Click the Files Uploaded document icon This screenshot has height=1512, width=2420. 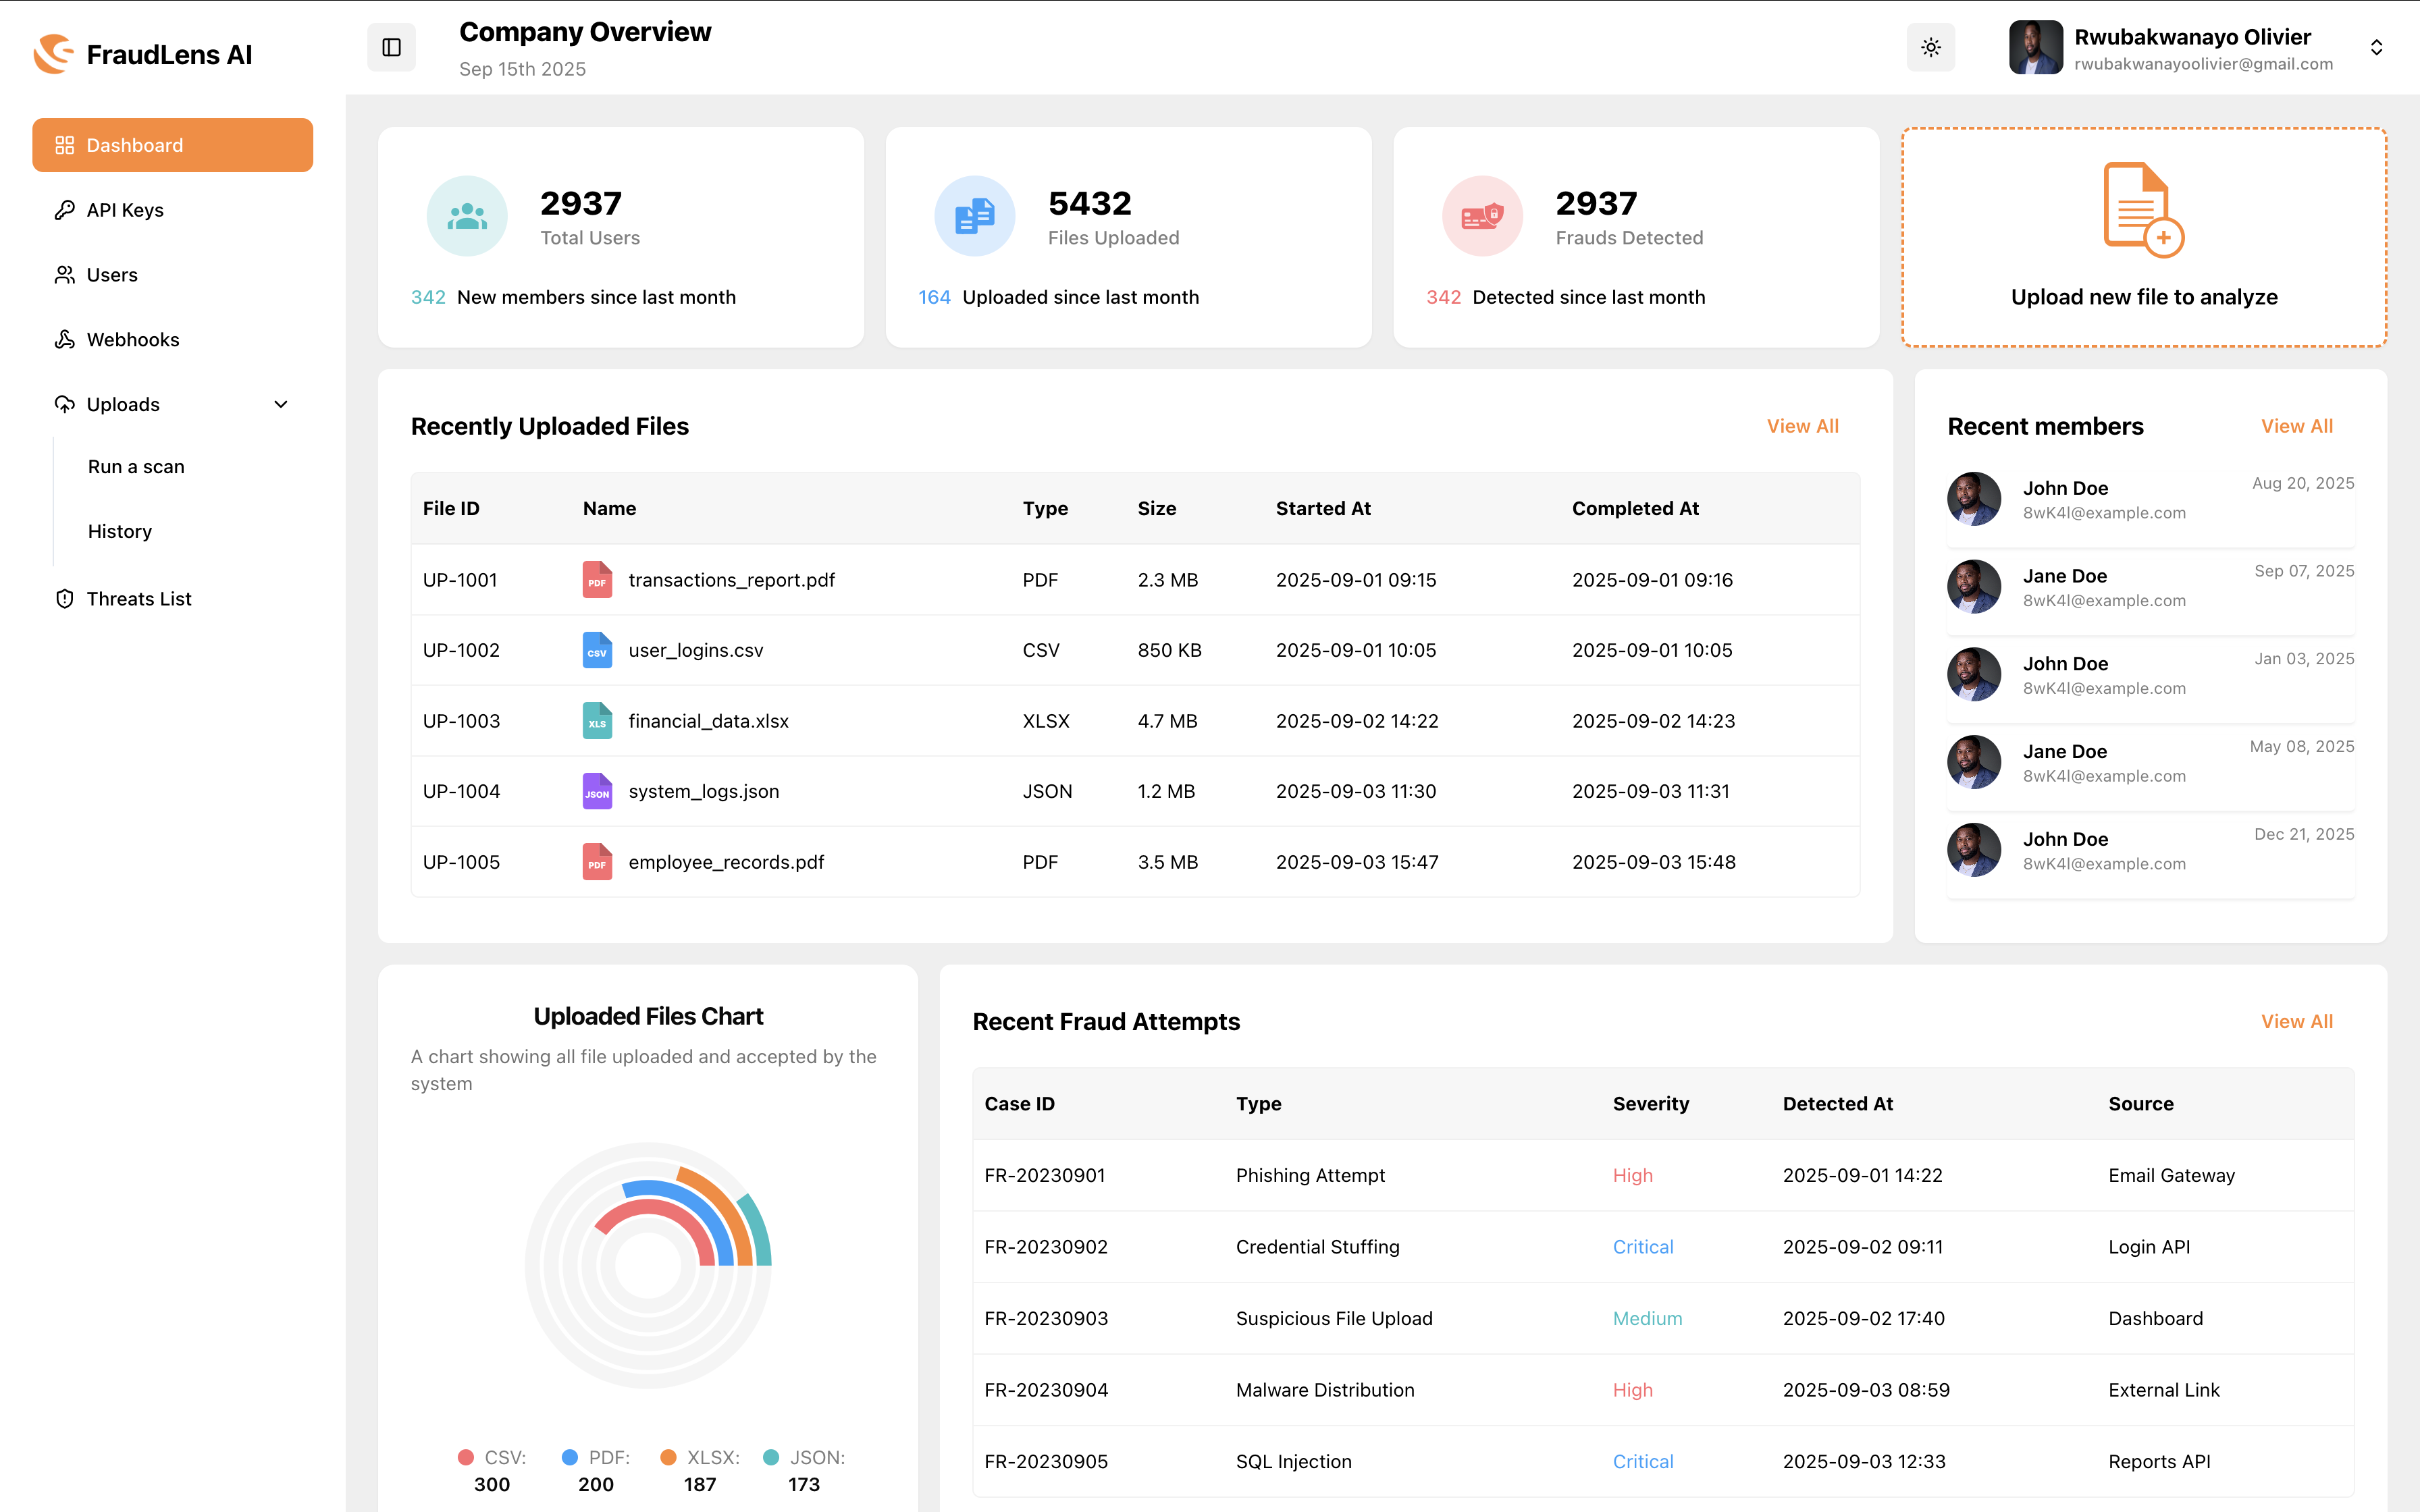pyautogui.click(x=974, y=215)
